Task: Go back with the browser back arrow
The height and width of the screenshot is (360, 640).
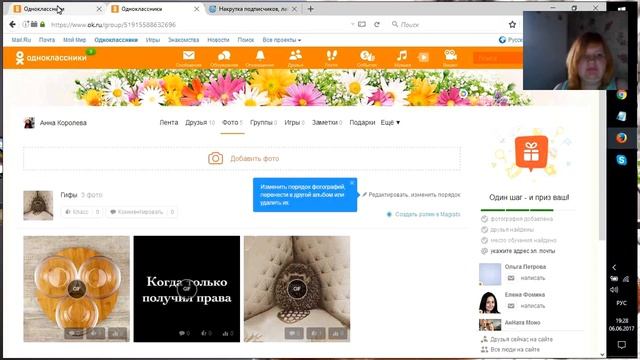Action: coord(13,24)
